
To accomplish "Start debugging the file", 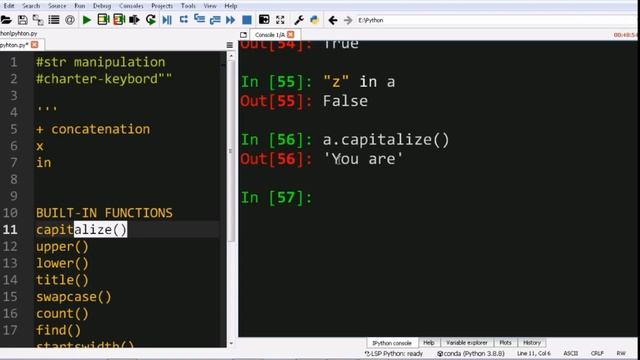I will (167, 20).
